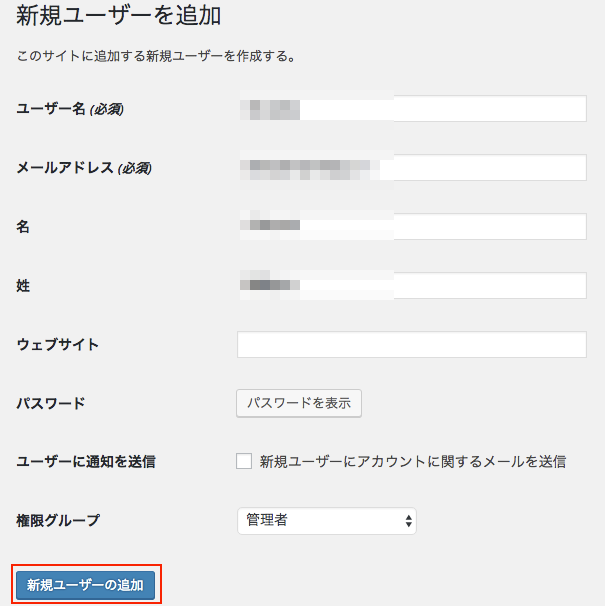The width and height of the screenshot is (605, 606).
Task: Click the empty ウェブサイト field
Action: click(411, 344)
